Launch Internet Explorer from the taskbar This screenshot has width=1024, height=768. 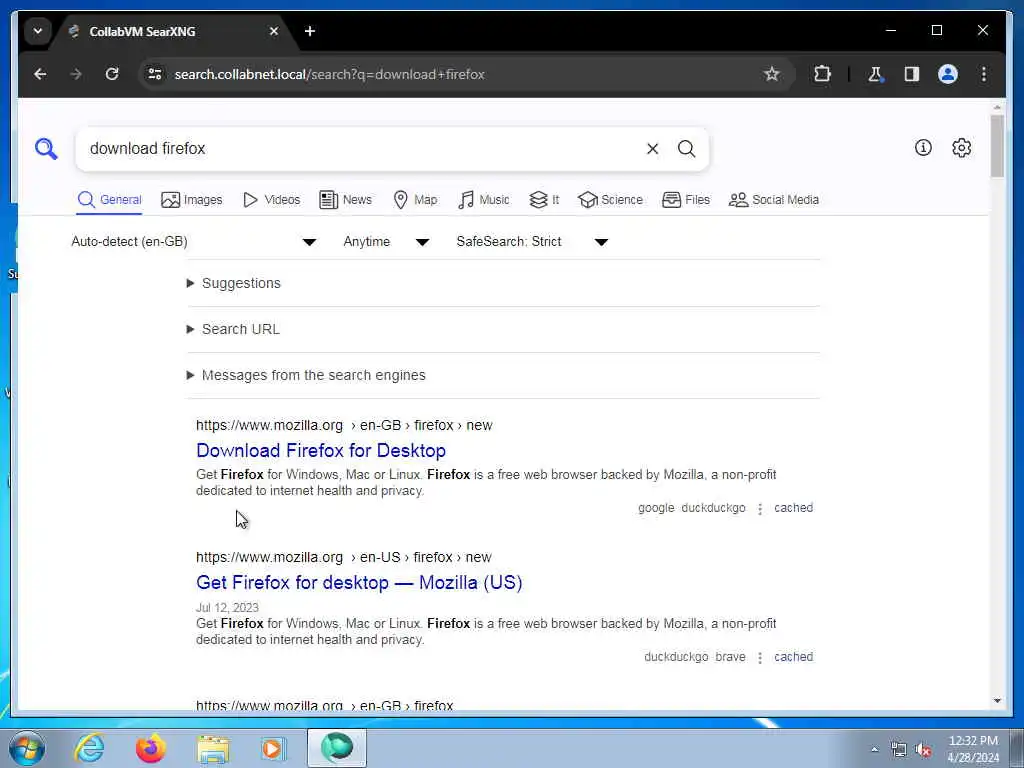89,748
